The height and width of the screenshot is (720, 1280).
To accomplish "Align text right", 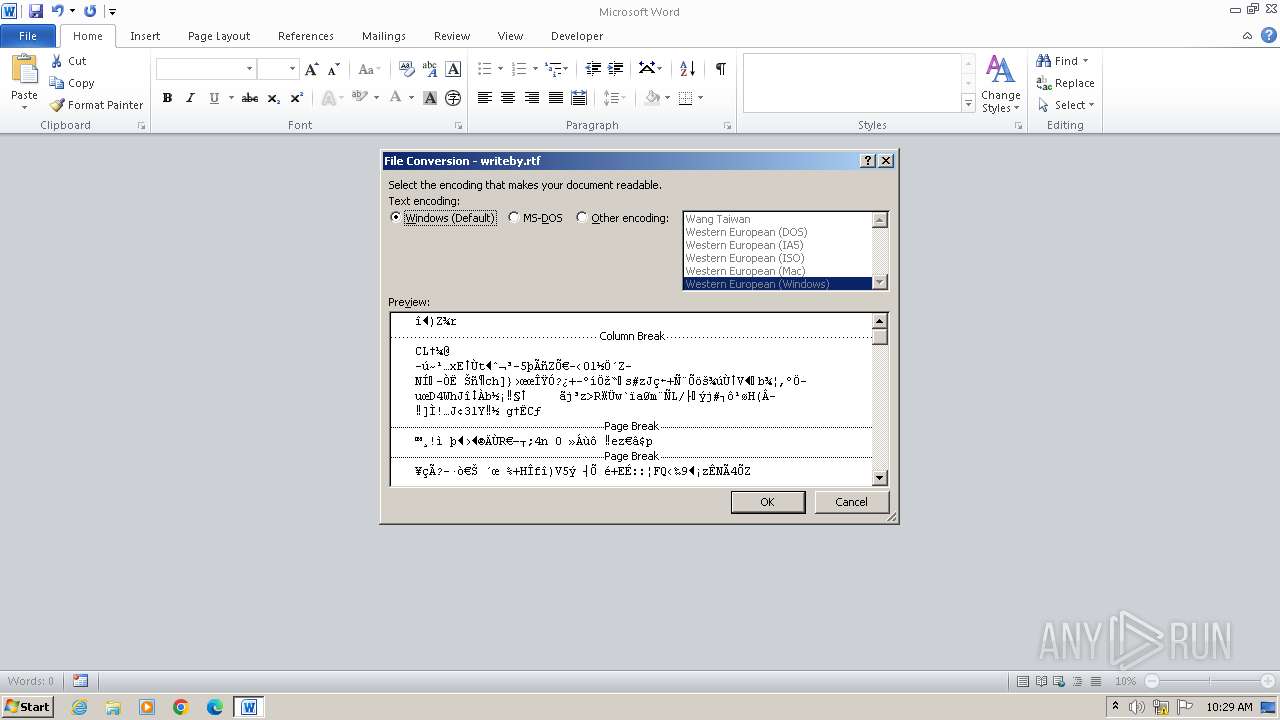I will (532, 98).
